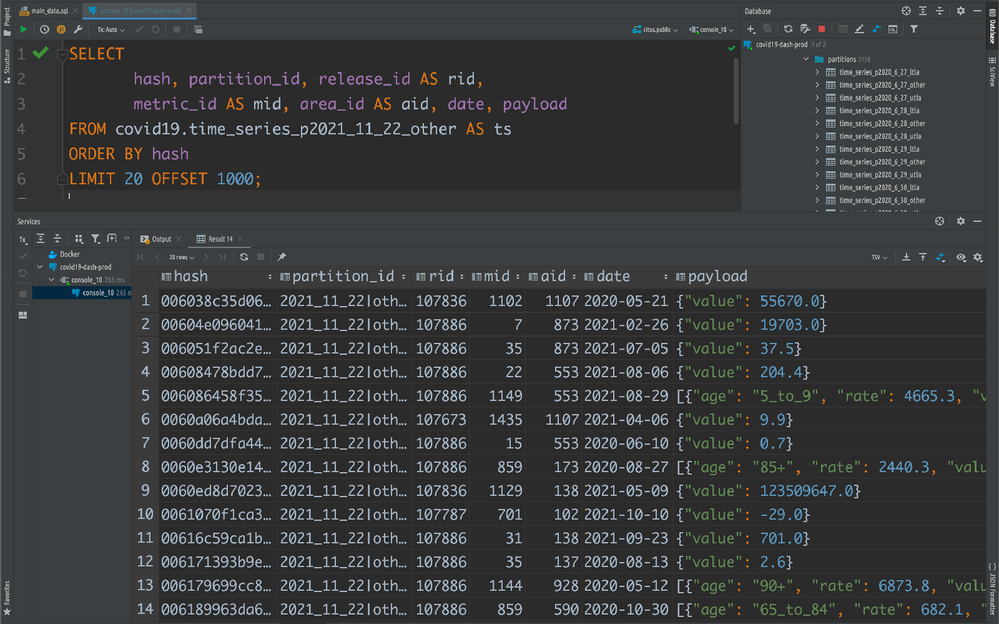Export result data download icon
Image resolution: width=999 pixels, height=624 pixels.
[x=906, y=257]
